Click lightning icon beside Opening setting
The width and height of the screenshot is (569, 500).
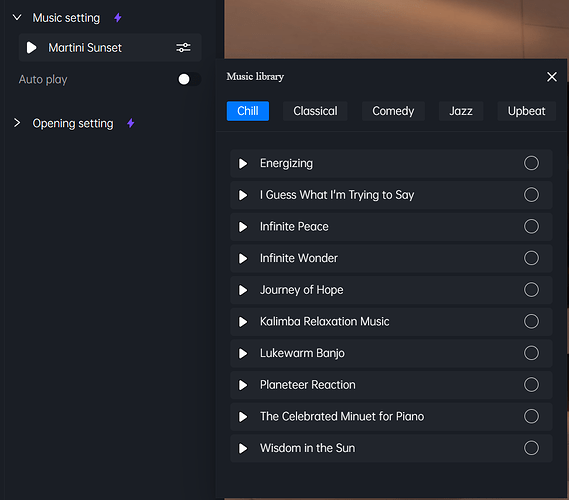click(x=131, y=123)
